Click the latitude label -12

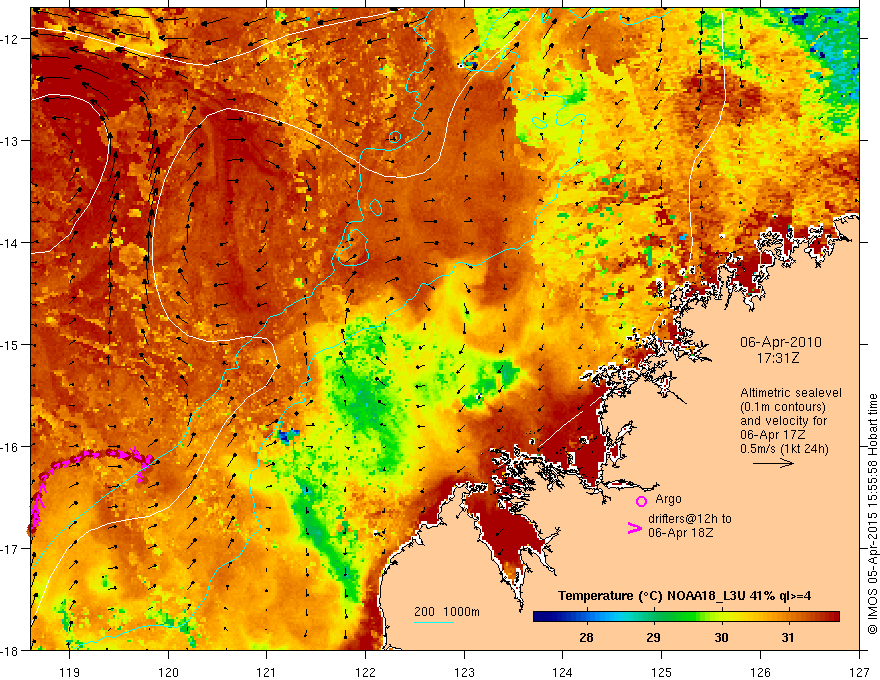[11, 39]
